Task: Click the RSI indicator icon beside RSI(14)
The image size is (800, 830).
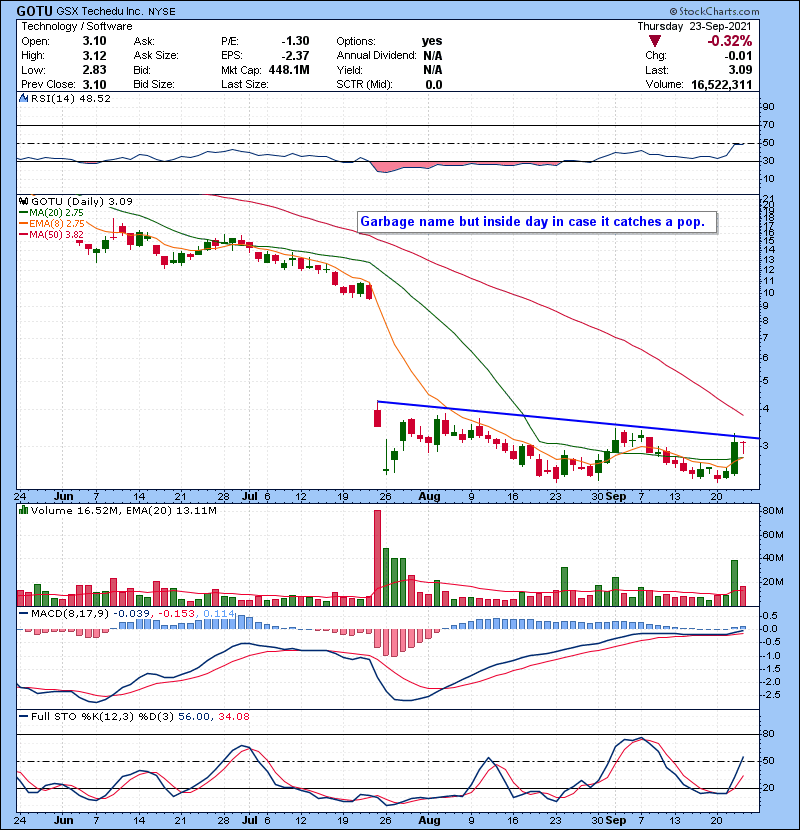Action: pos(23,98)
